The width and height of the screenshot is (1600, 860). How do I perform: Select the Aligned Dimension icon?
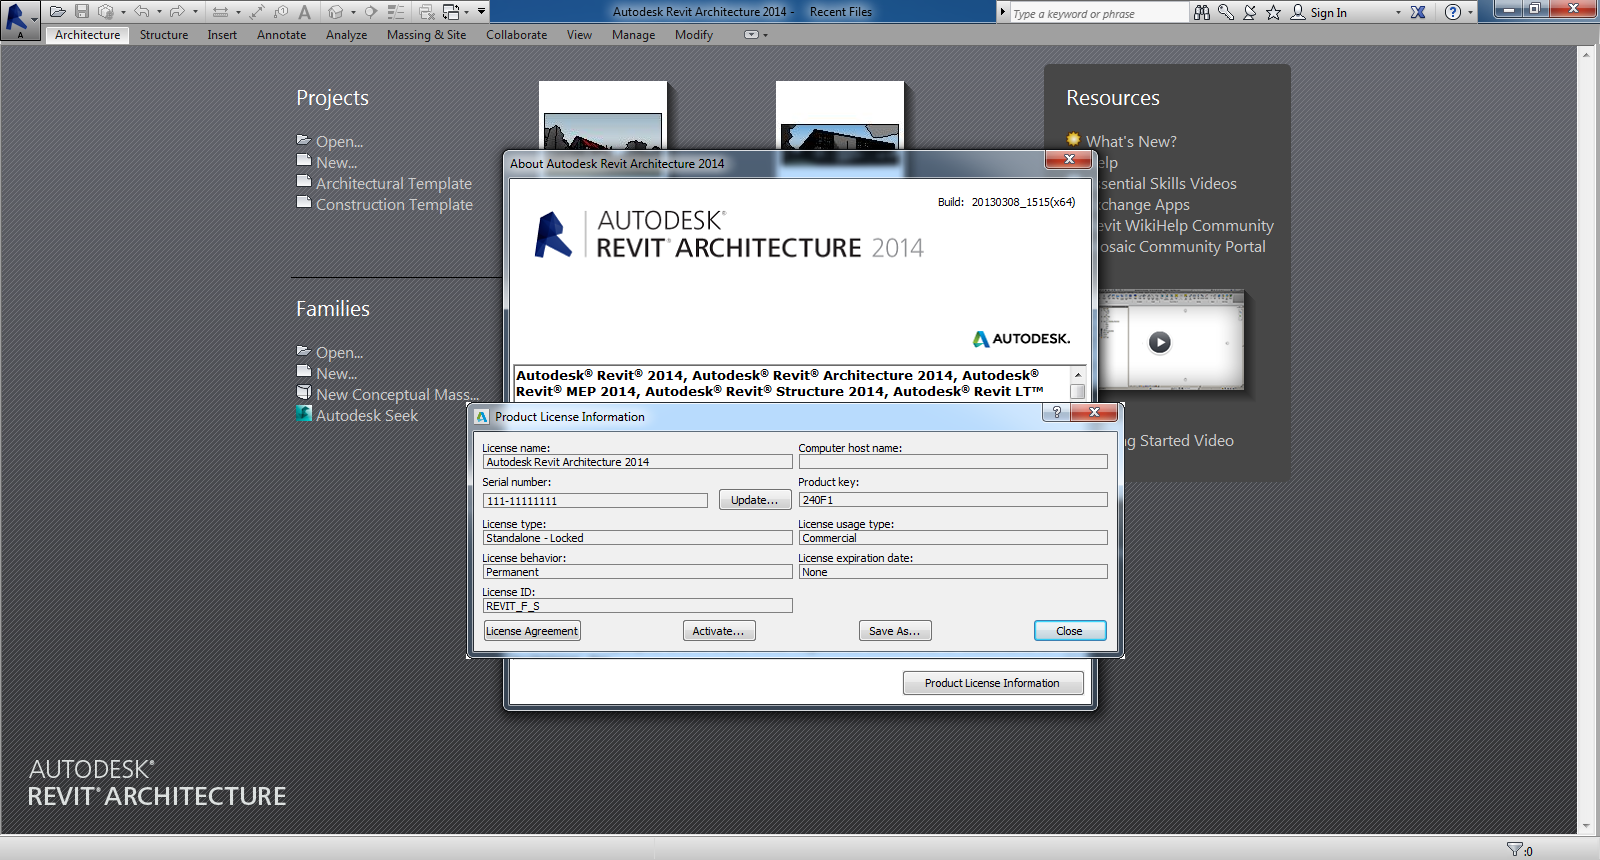tap(257, 12)
